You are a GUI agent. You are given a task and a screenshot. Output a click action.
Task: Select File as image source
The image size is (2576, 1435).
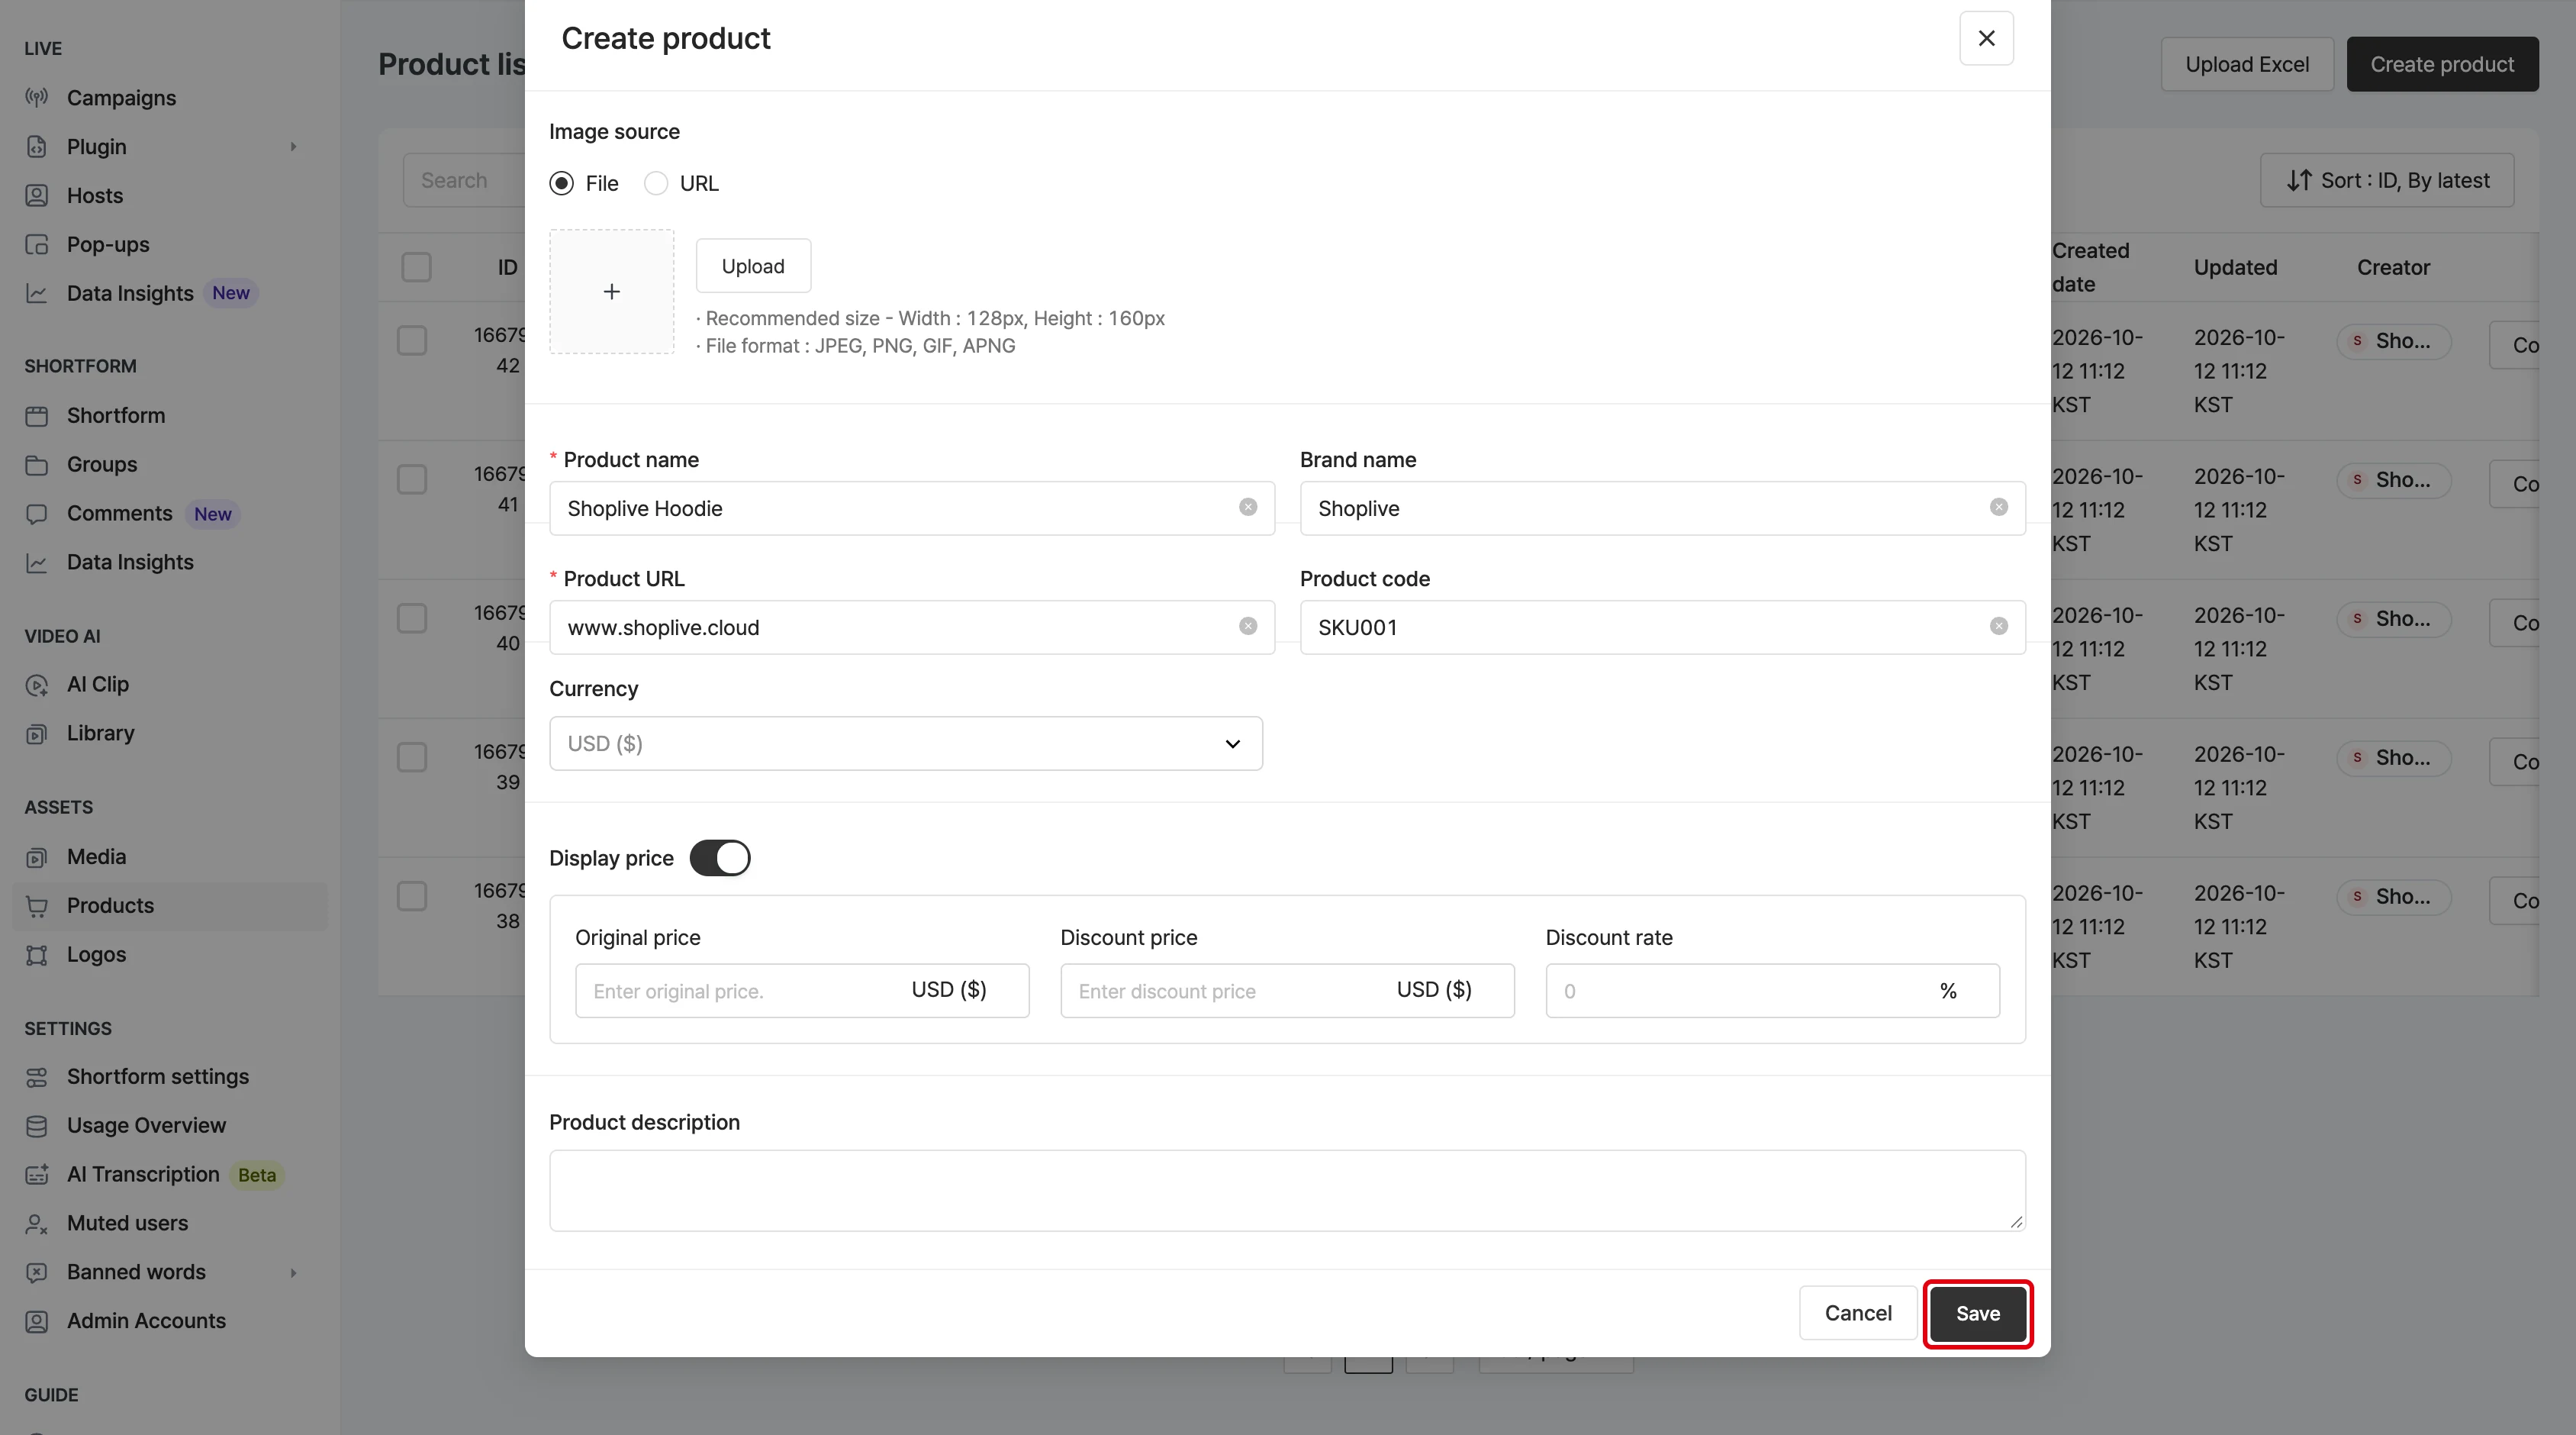pos(562,183)
